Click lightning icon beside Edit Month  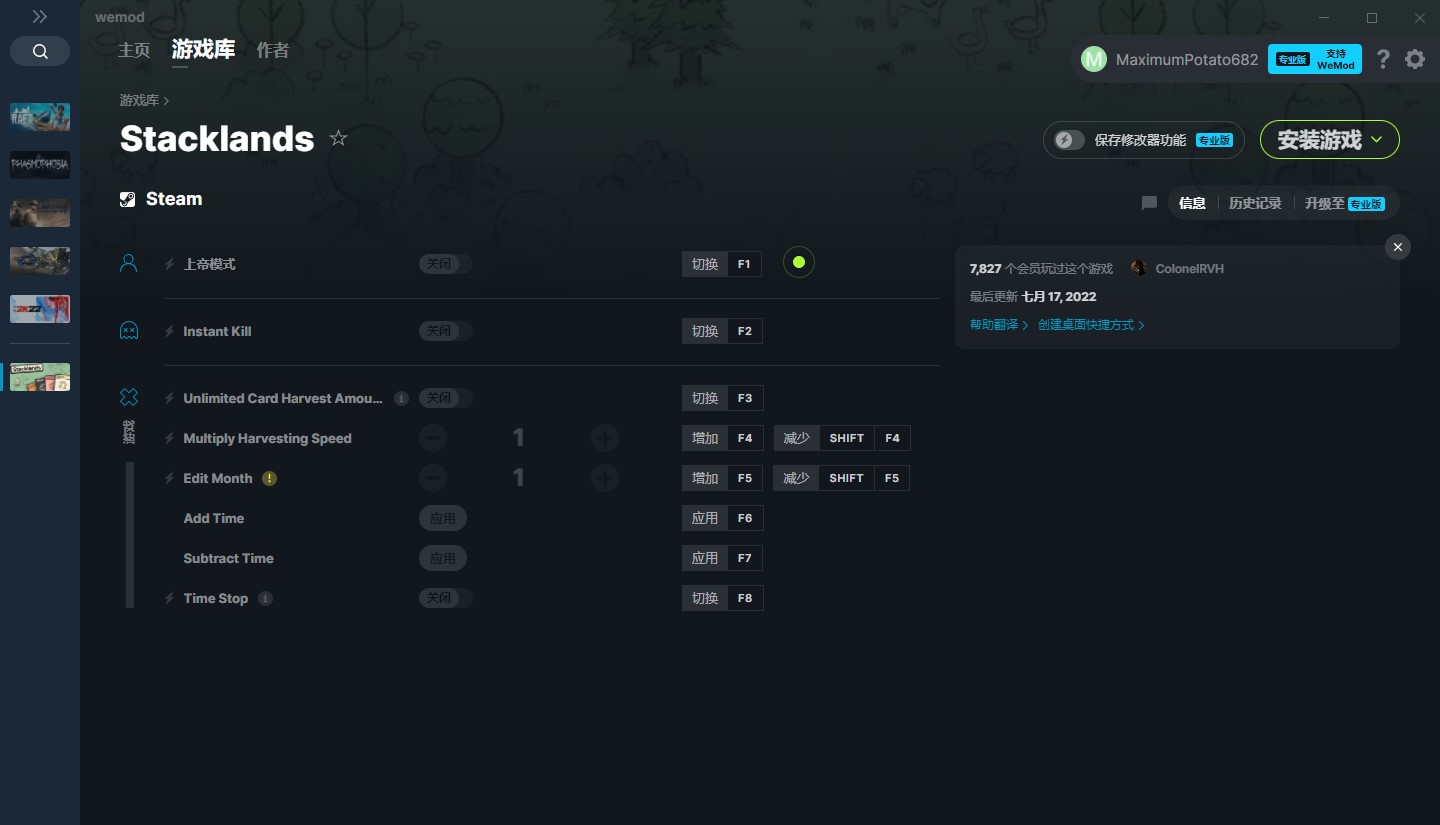169,478
